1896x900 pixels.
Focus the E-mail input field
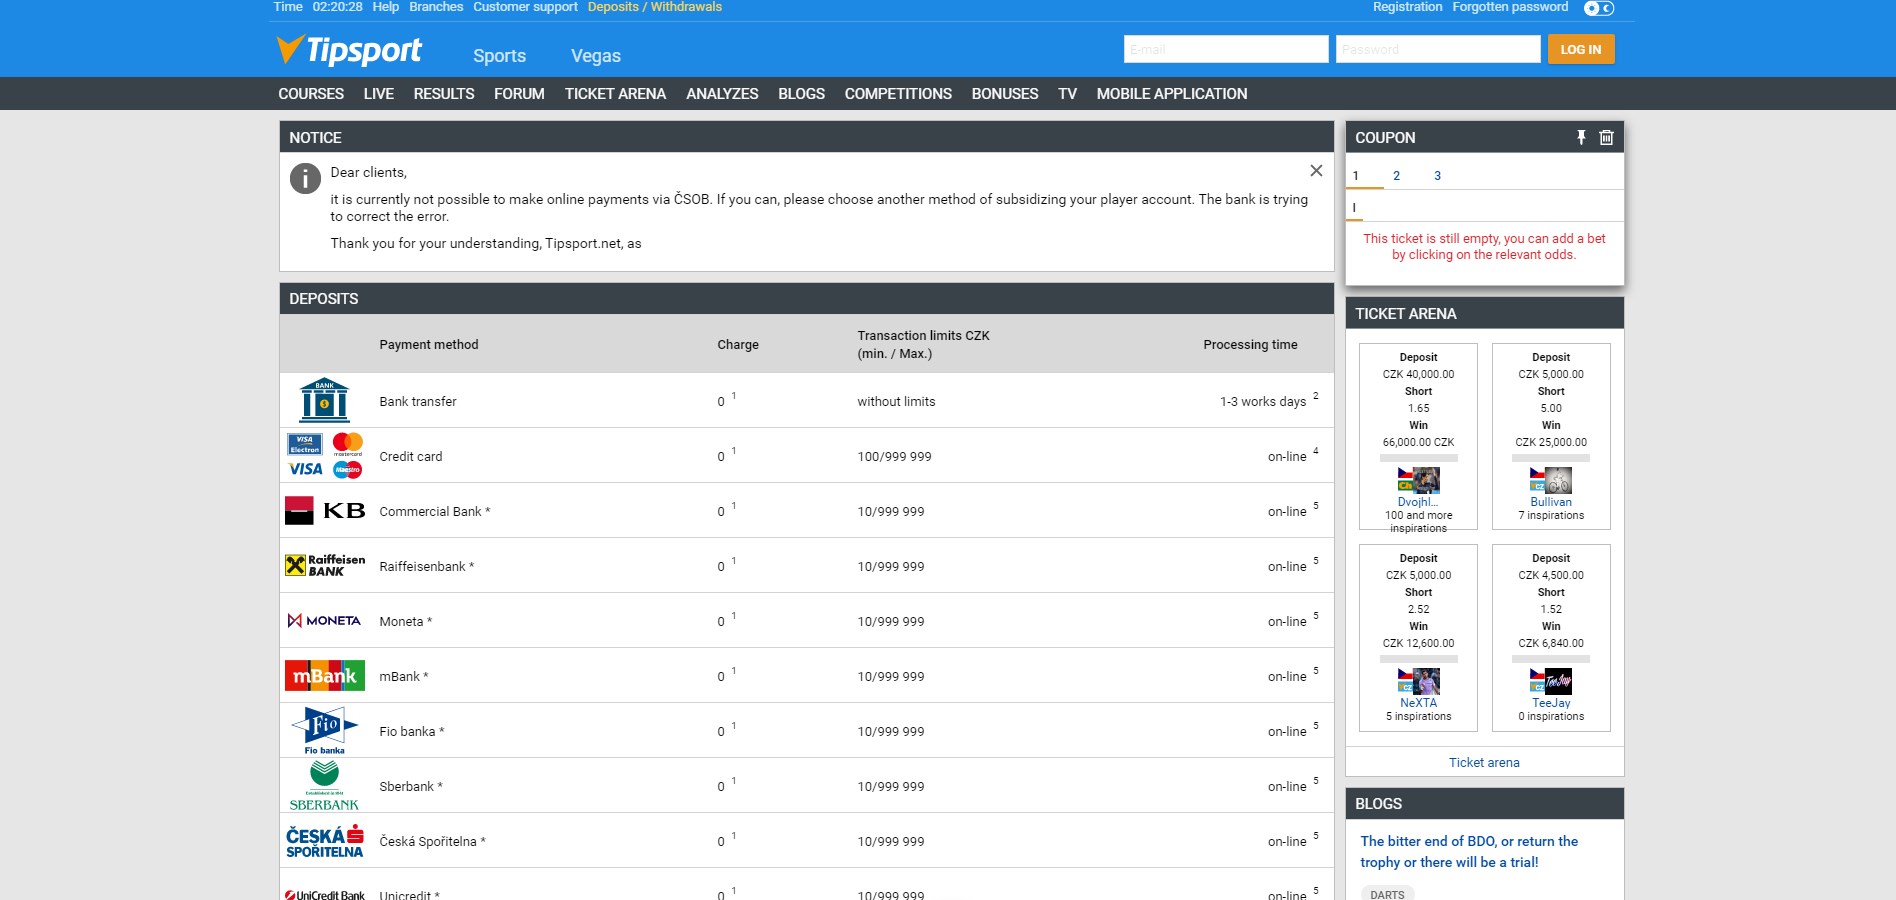1226,49
